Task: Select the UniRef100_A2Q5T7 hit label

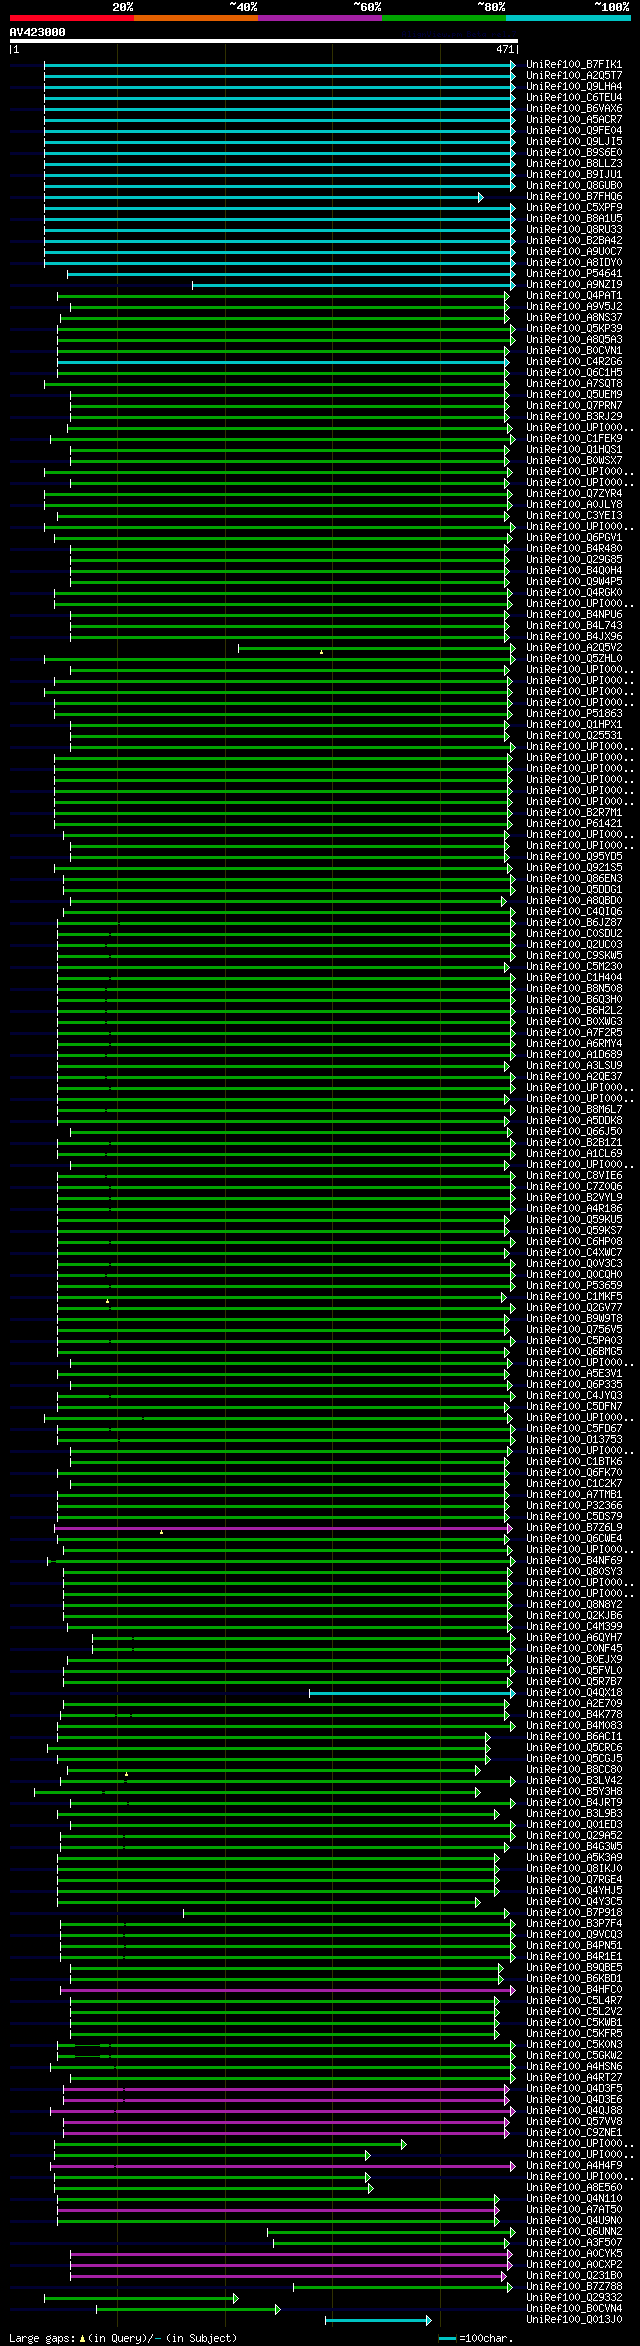Action: (574, 76)
